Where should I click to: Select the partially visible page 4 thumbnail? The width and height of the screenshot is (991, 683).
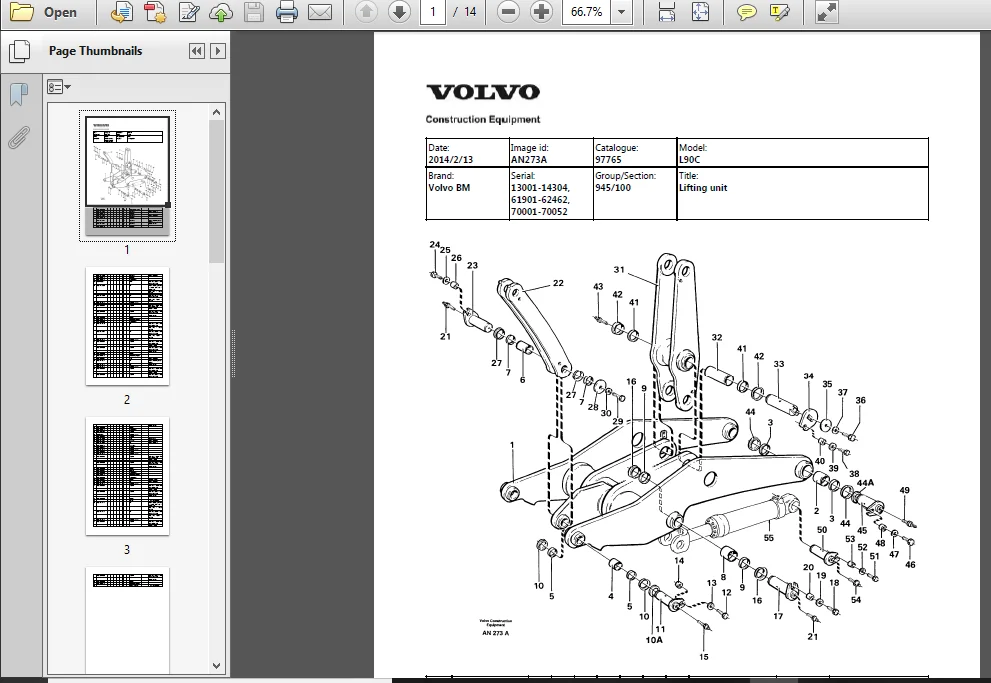click(127, 620)
